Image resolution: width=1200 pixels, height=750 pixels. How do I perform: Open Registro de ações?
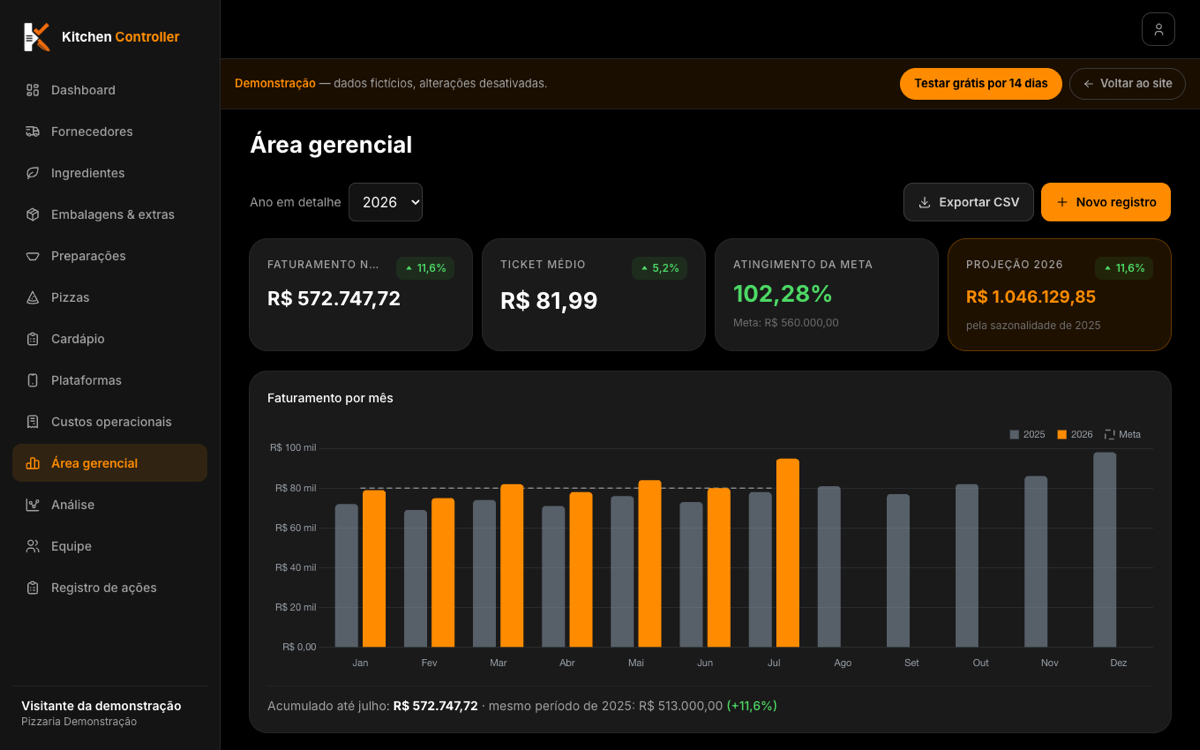pos(109,588)
